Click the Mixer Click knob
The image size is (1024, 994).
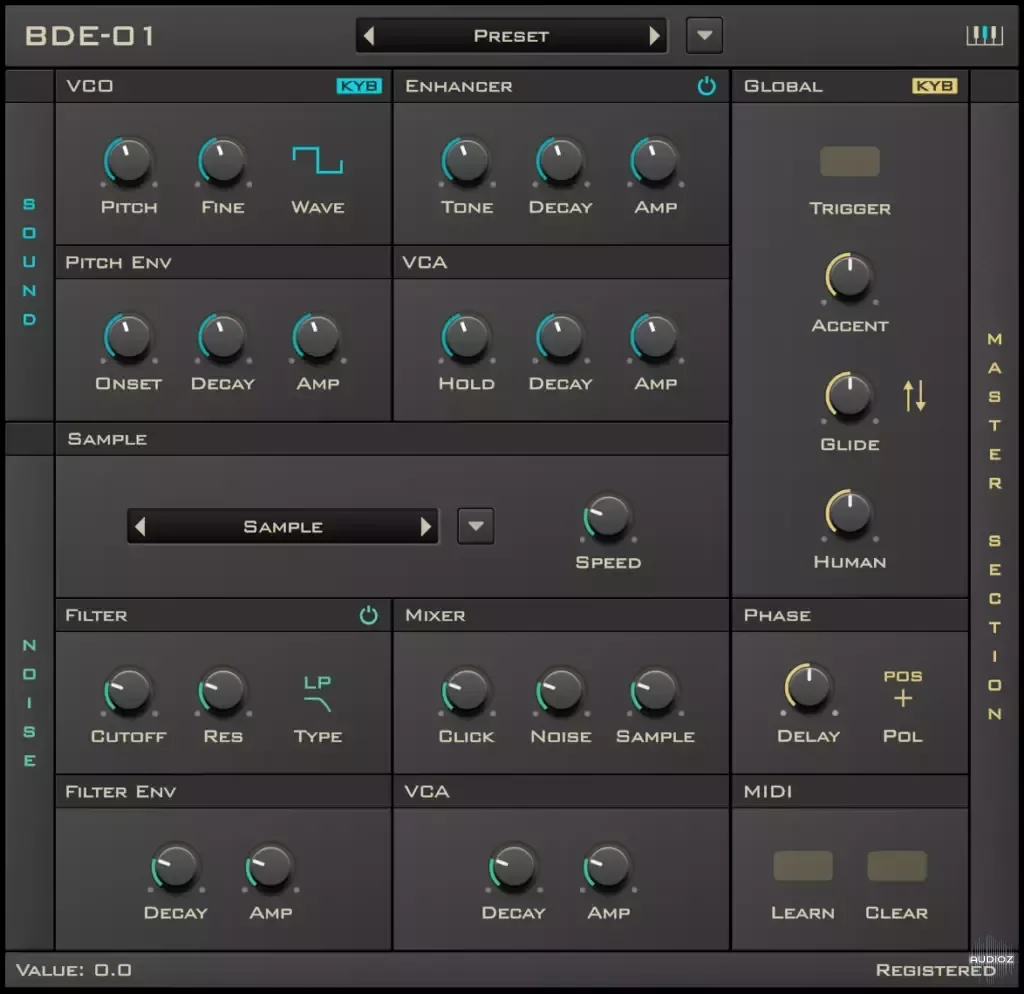[x=466, y=690]
